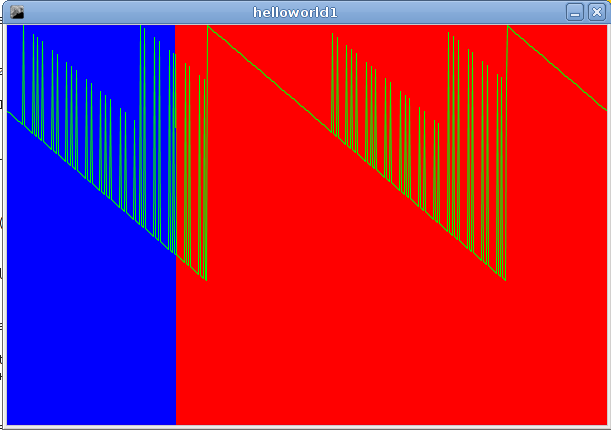Click the empty title bar right of the title
The image size is (611, 430).
click(460, 12)
